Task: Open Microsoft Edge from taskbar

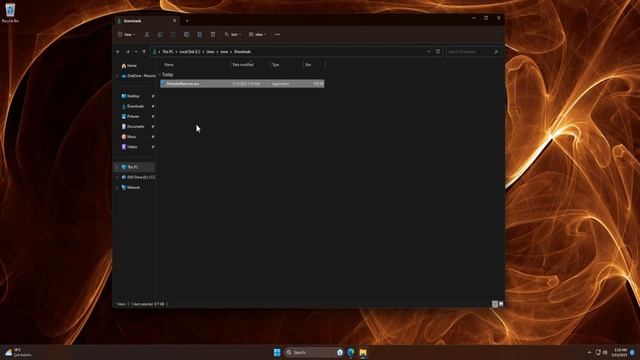Action: click(351, 352)
